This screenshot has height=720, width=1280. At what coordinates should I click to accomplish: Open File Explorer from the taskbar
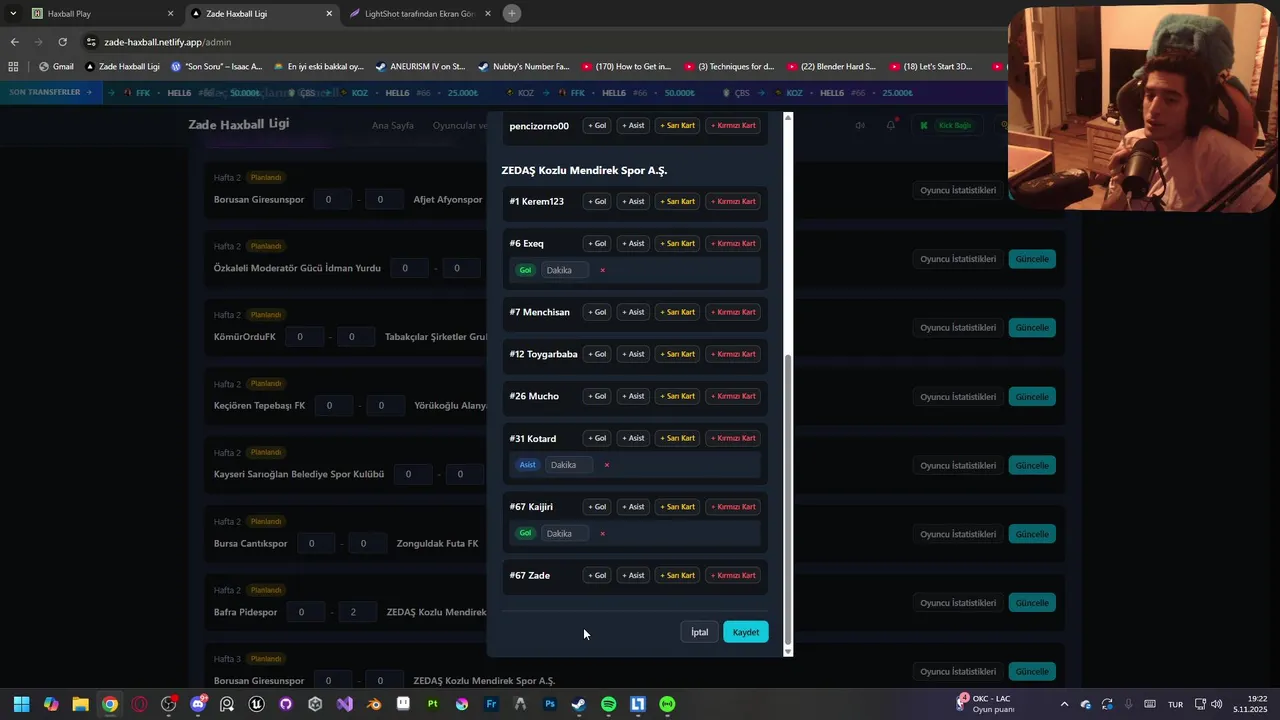(80, 704)
